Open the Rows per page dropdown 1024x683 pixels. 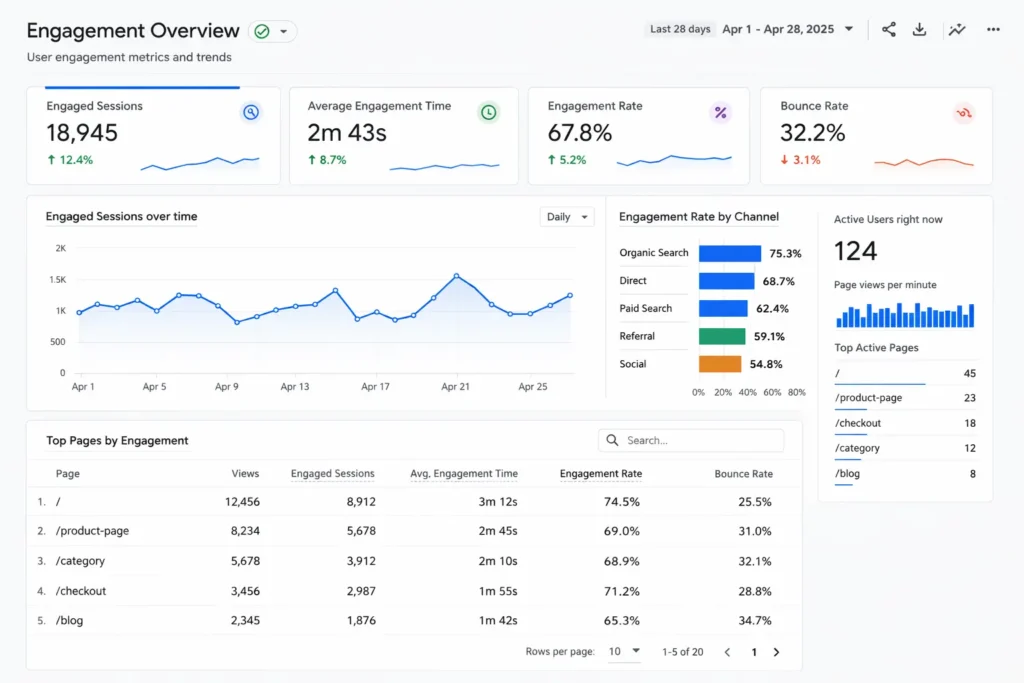tap(623, 651)
